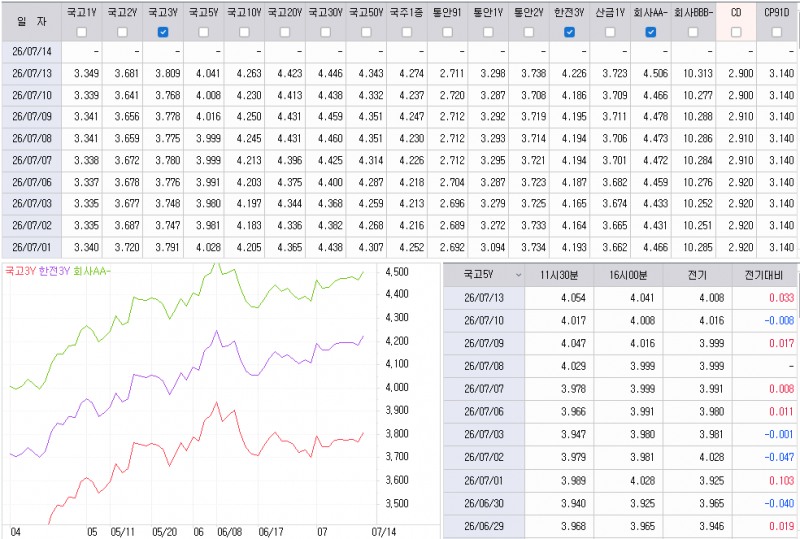Select the 26/07/13 date row
The height and width of the screenshot is (539, 800).
point(400,74)
